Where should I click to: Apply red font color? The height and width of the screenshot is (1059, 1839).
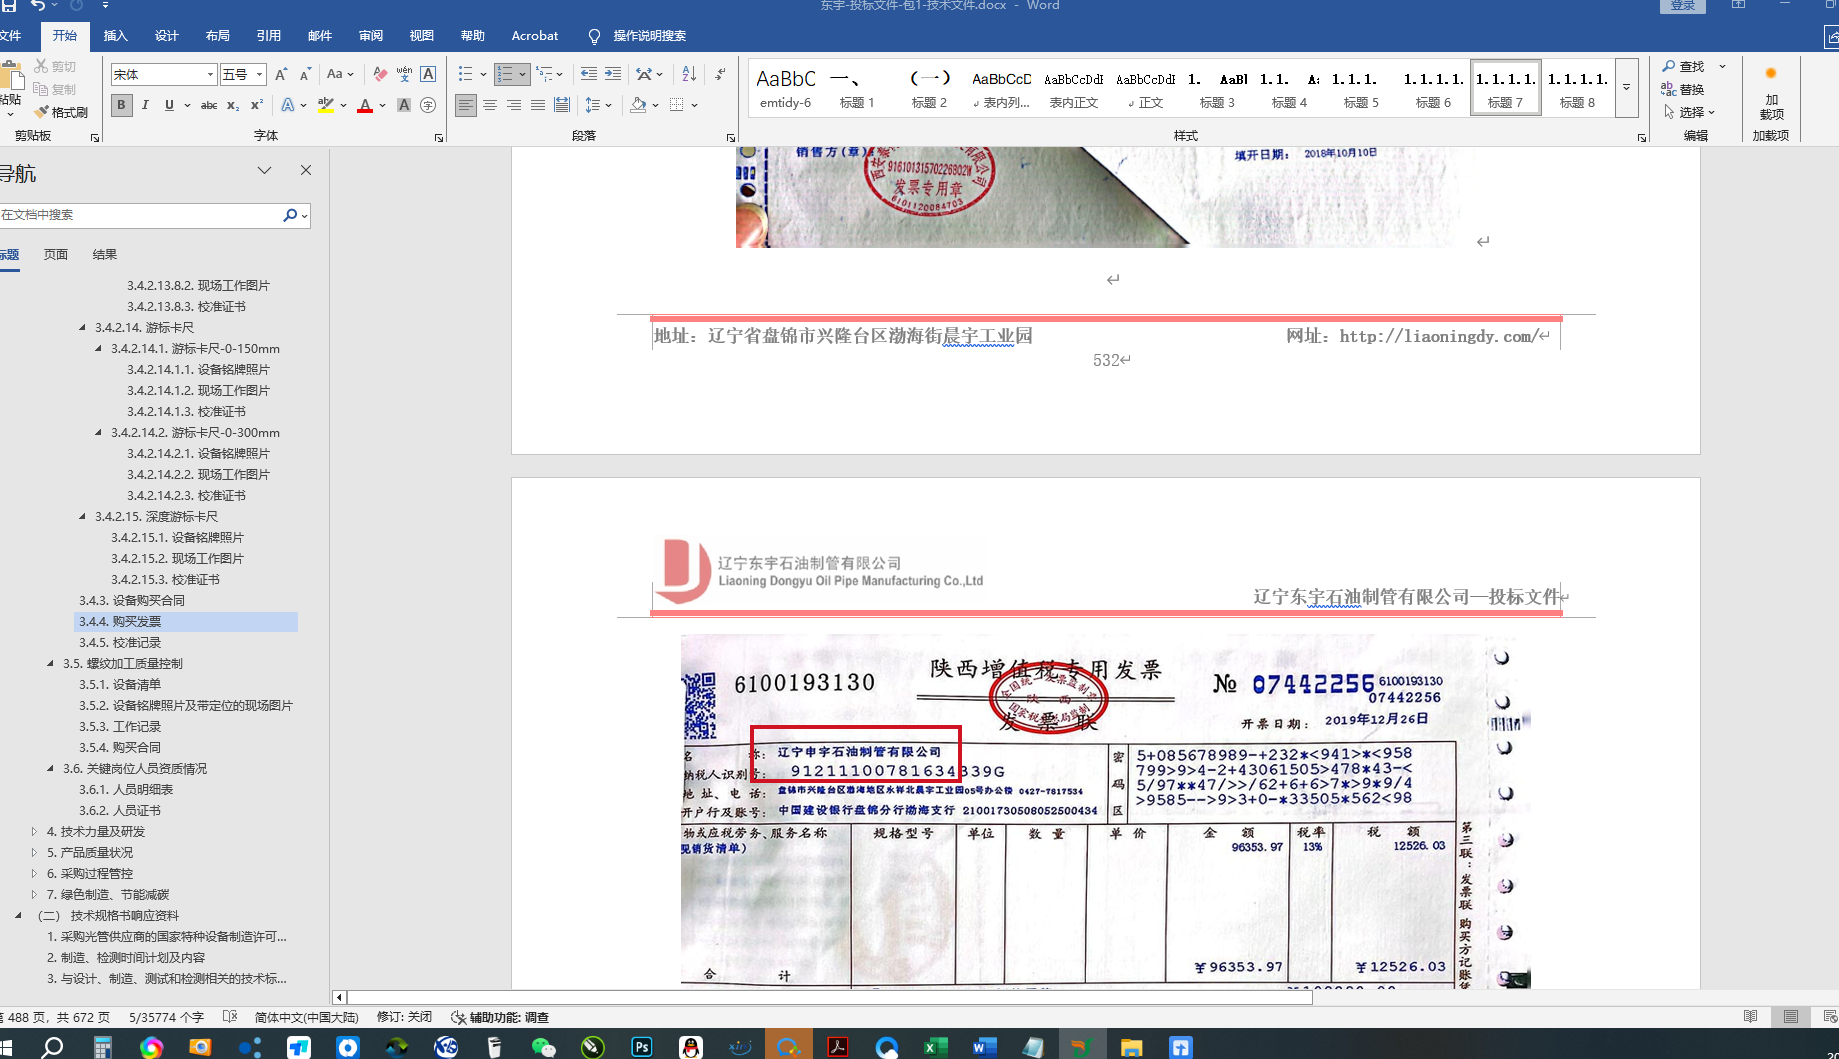pos(365,105)
